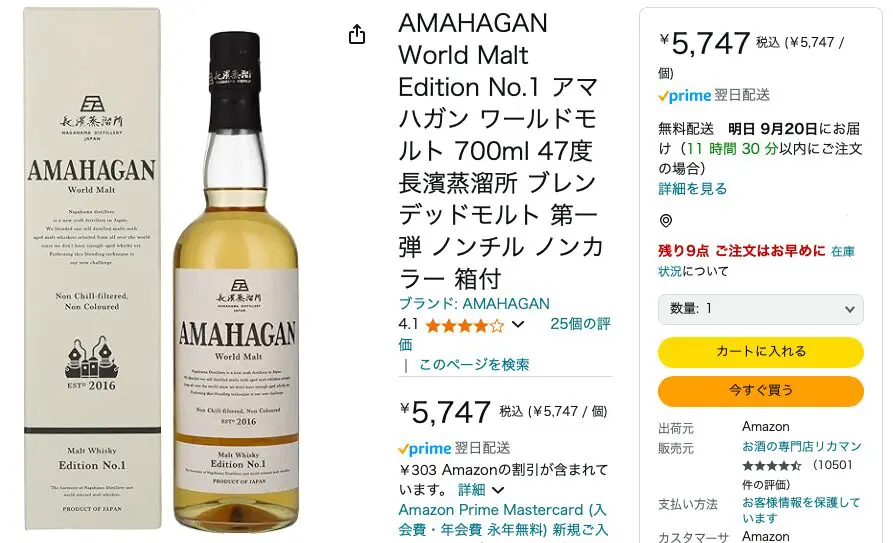This screenshot has height=543, width=893.
Task: Click the このページを検索 link
Action: coord(474,365)
